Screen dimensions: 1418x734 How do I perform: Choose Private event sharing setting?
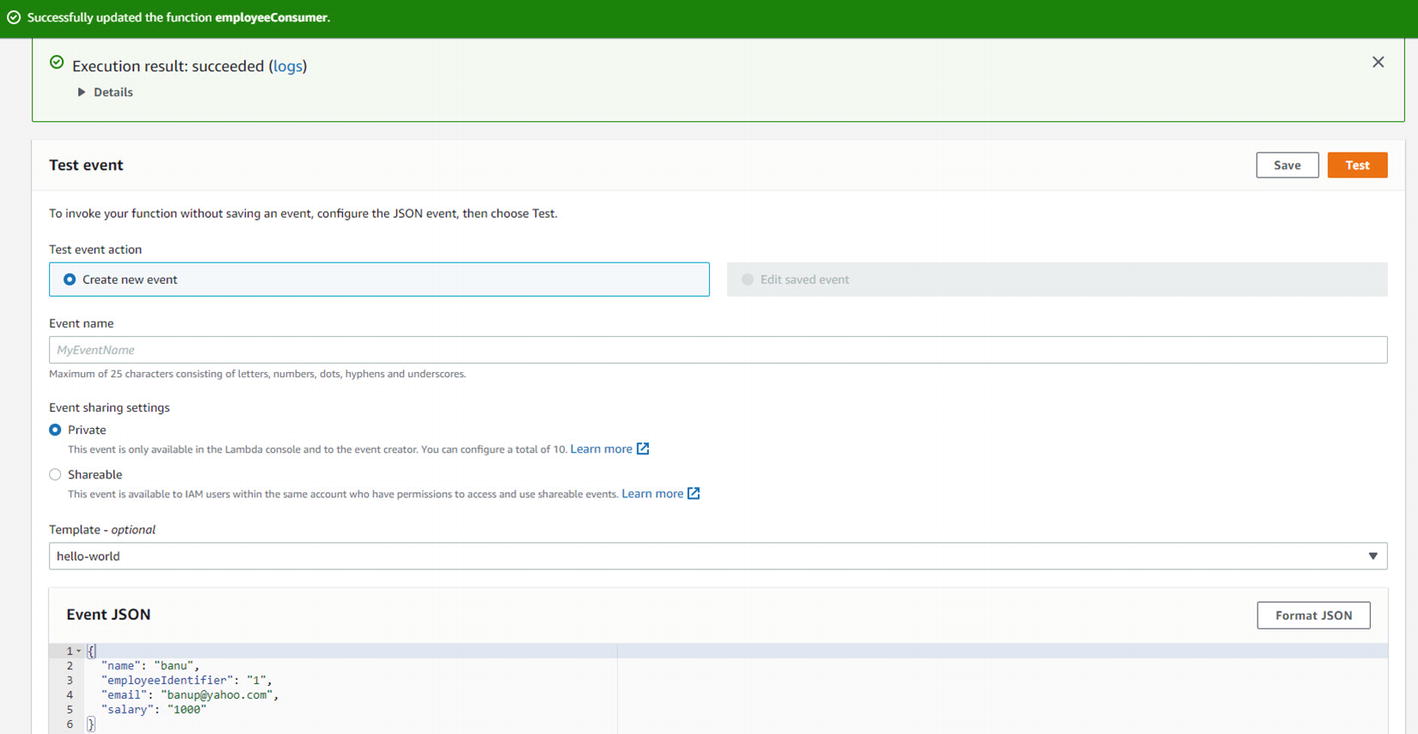55,430
